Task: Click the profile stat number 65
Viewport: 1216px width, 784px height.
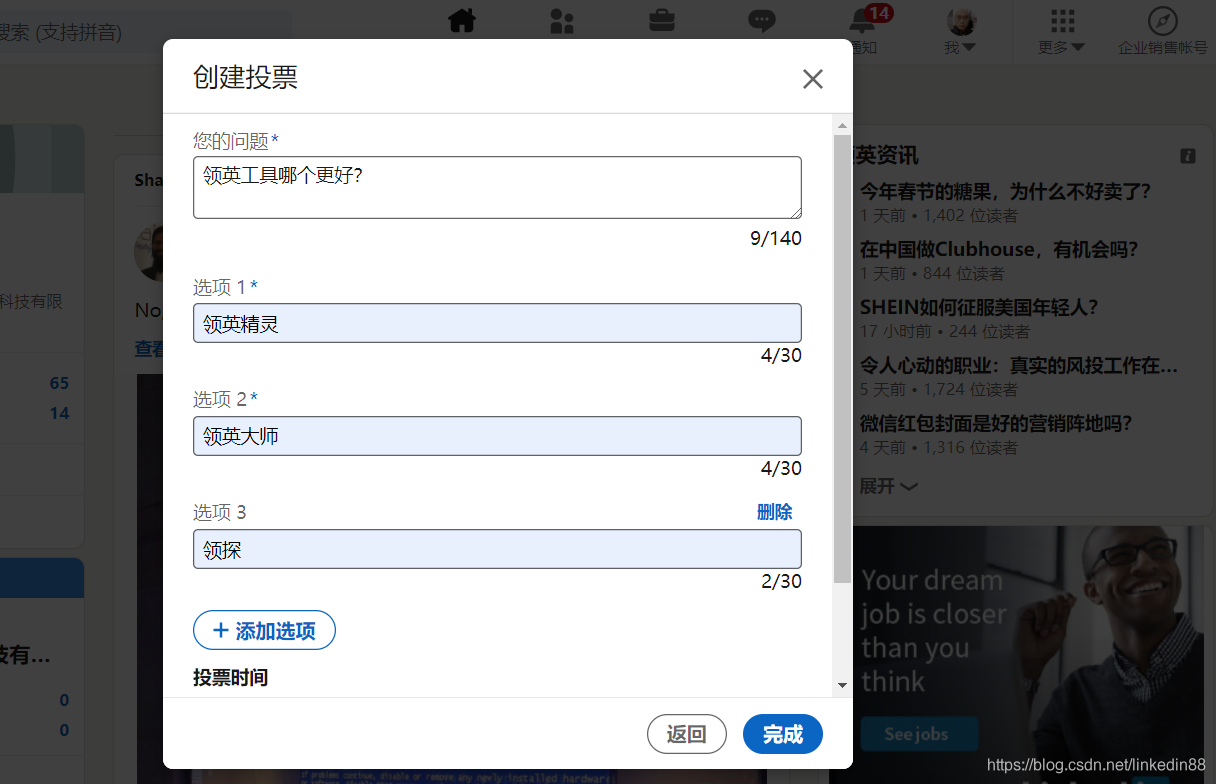Action: [x=59, y=383]
